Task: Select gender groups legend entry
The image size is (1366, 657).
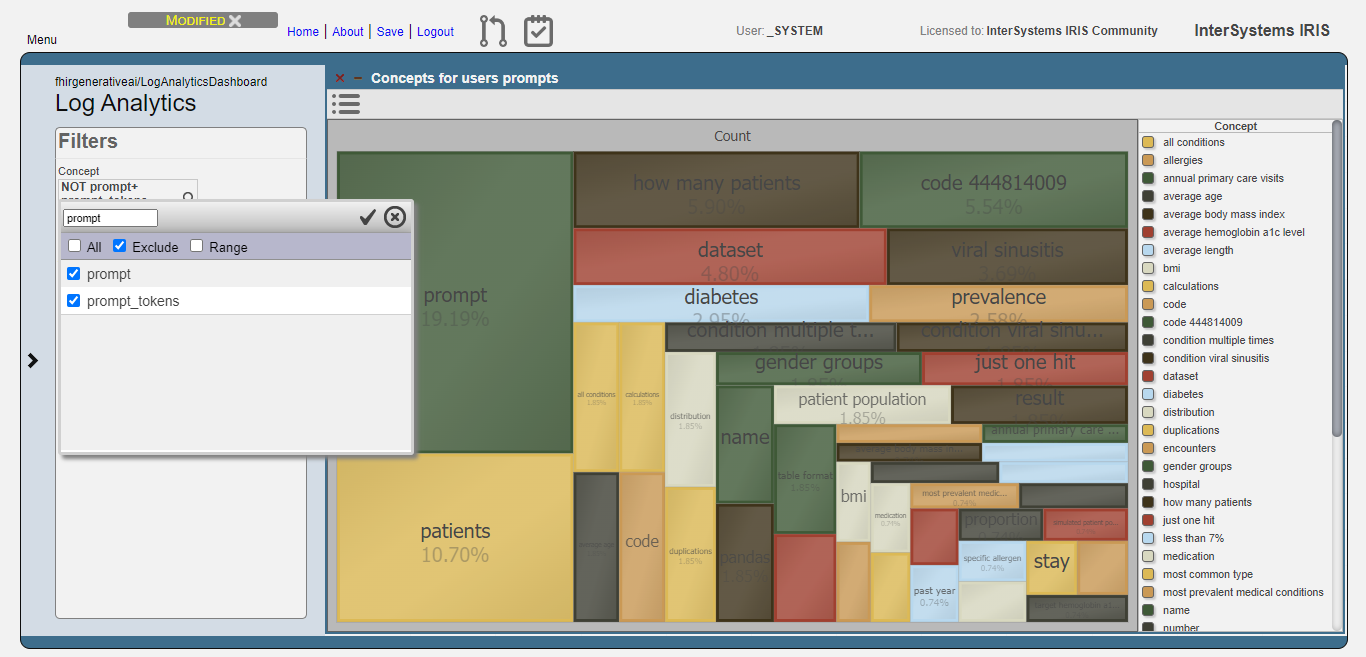Action: pos(1197,466)
